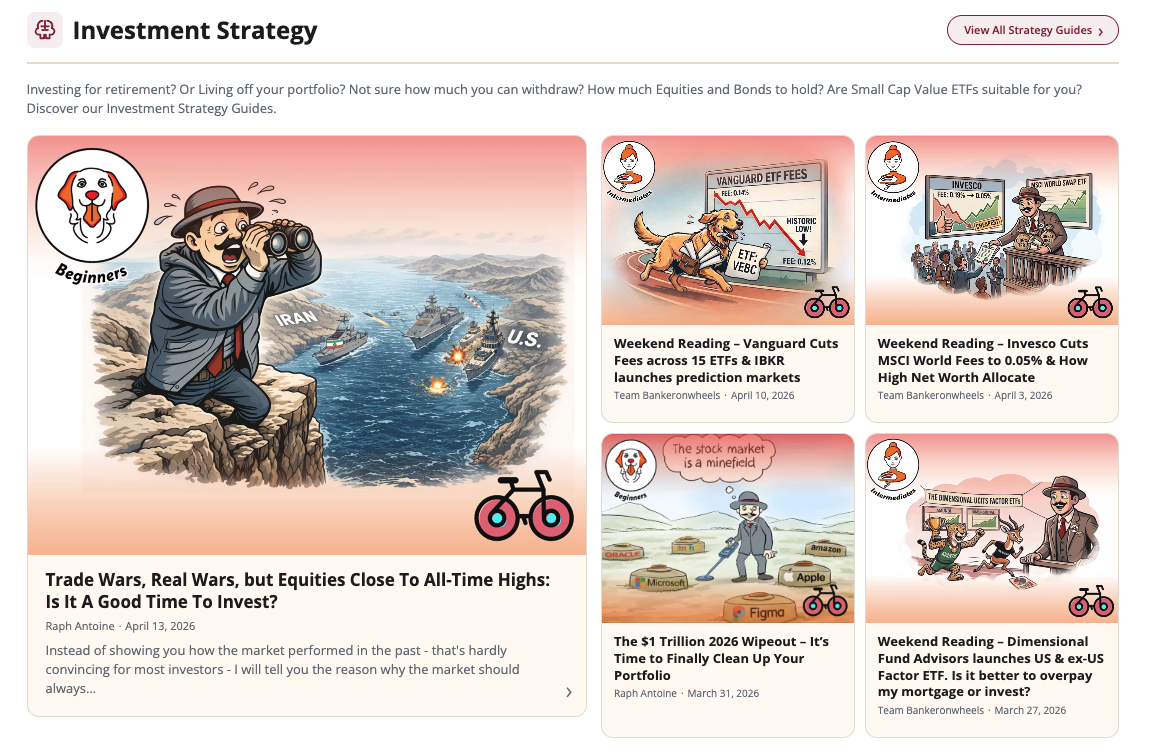Viewport: 1157px width, 756px height.
Task: Open Dimensional Fund Advisors article title
Action: coord(991,667)
